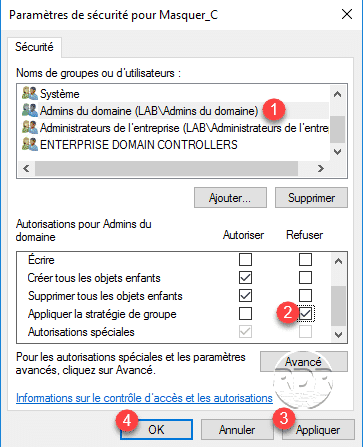This screenshot has height=447, width=363.
Task: Click the horizontal scroll right arrow
Action: (x=321, y=169)
